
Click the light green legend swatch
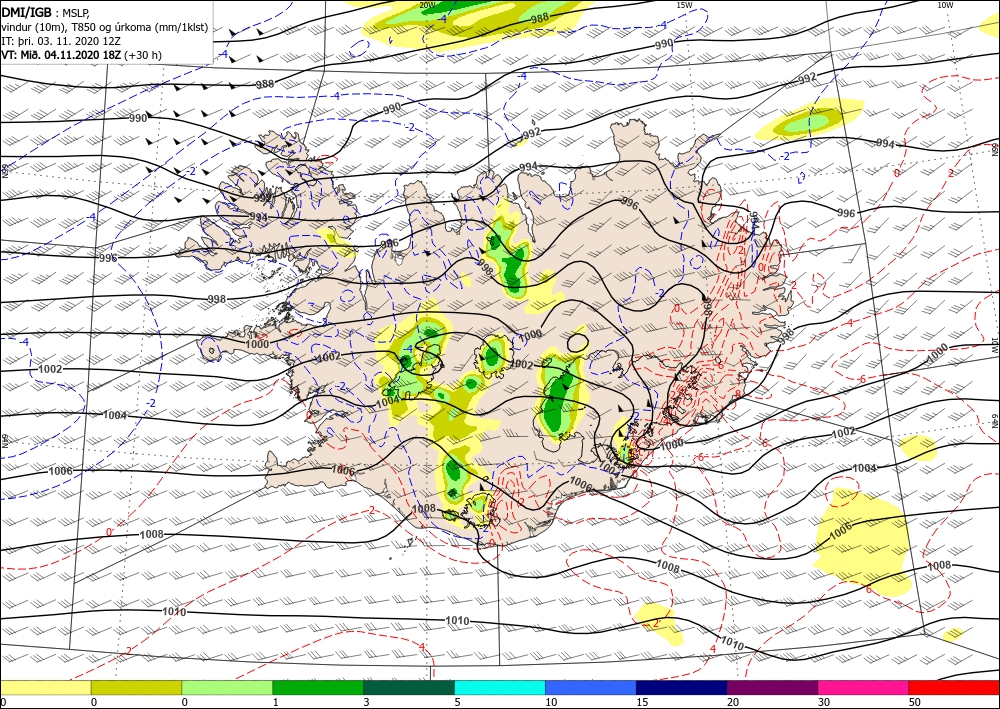pyautogui.click(x=227, y=687)
